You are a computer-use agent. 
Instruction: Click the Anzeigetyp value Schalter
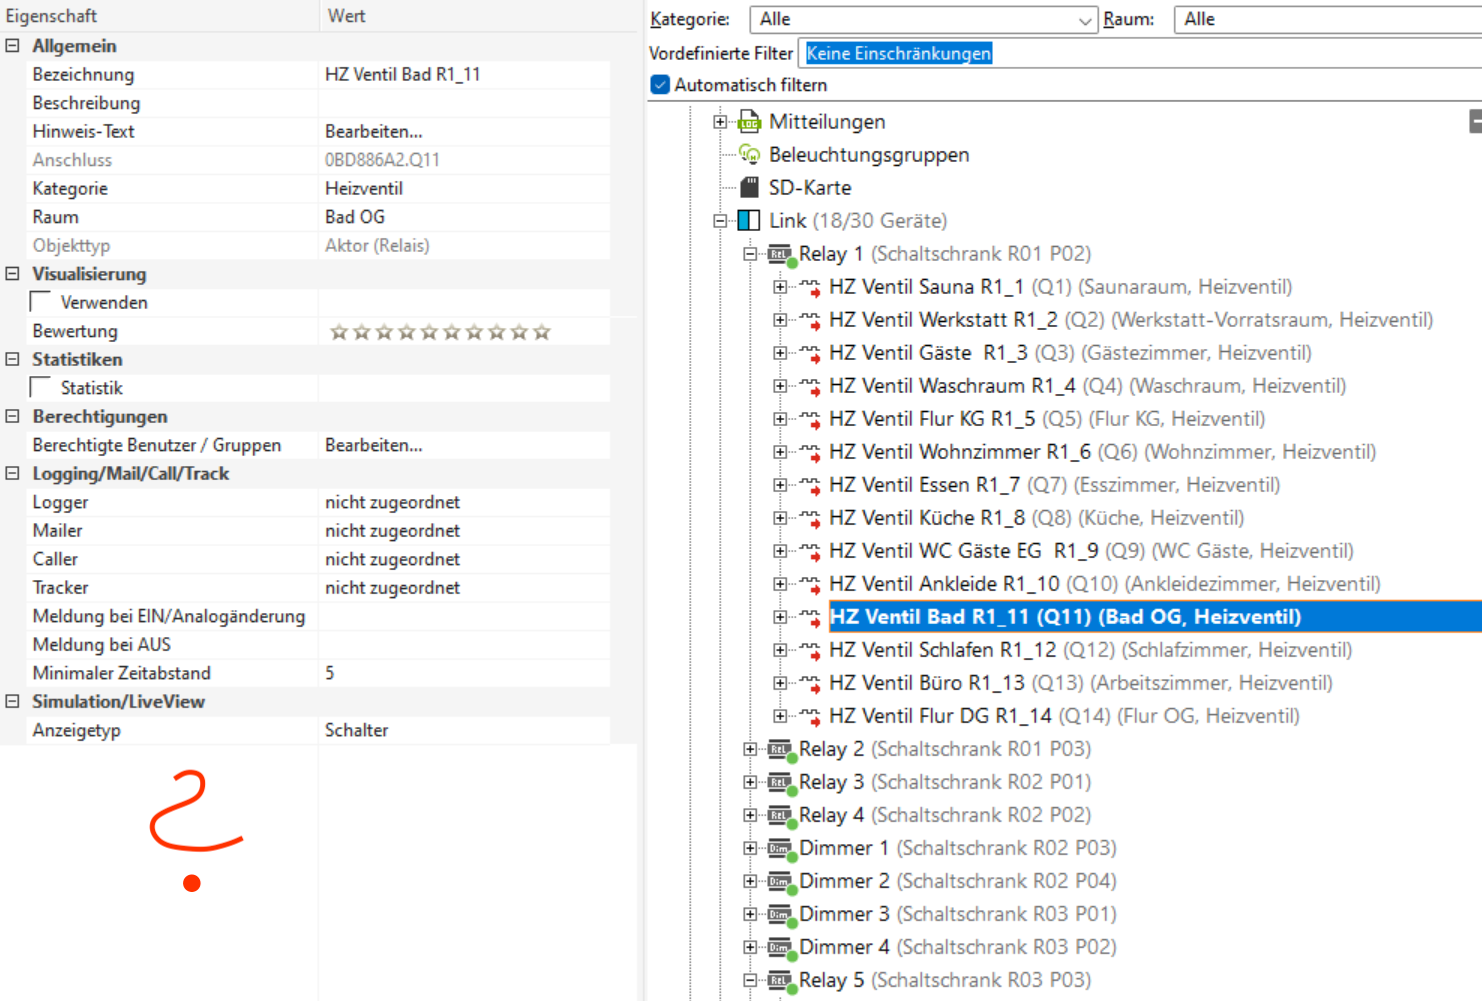click(357, 730)
